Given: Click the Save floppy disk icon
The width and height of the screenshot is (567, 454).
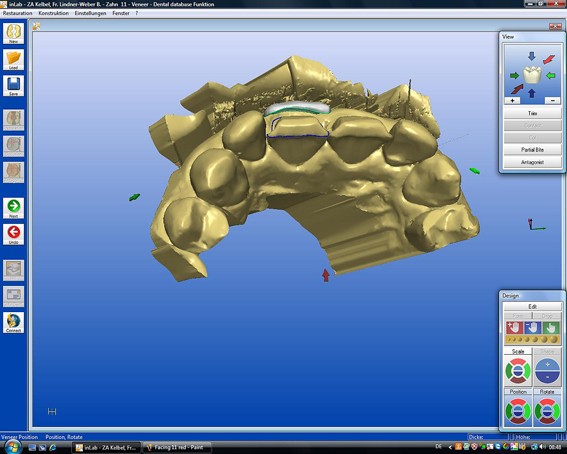Looking at the screenshot, I should tap(13, 86).
